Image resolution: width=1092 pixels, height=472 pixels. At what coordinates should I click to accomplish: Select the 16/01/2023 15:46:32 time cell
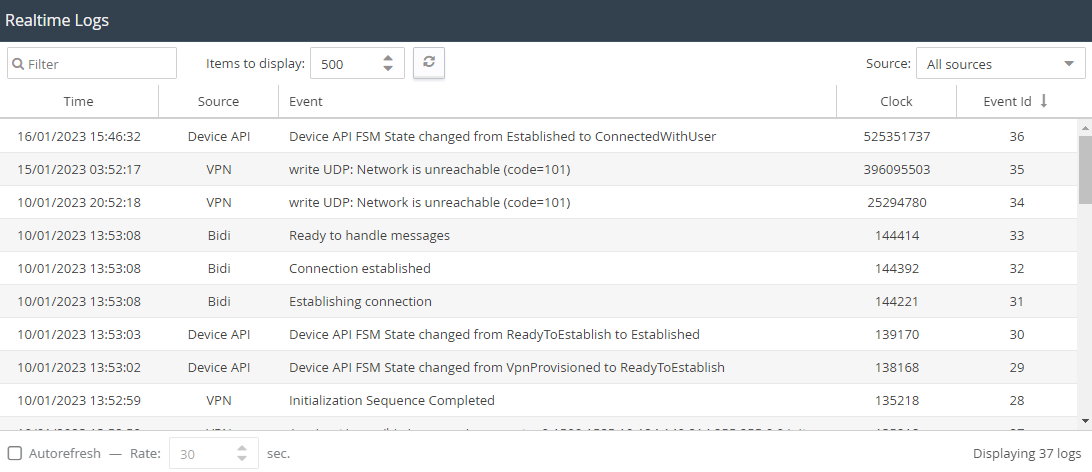(79, 136)
